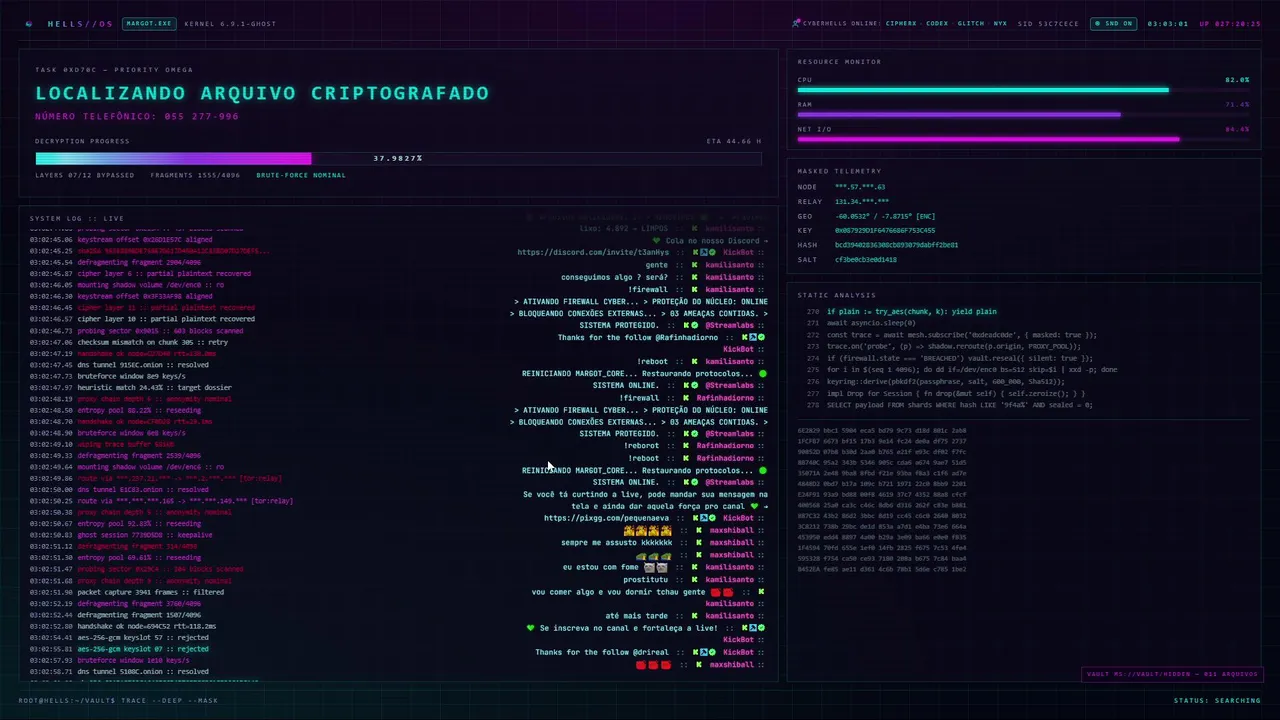
Task: Click the NET I/O usage bar
Action: click(x=1023, y=139)
